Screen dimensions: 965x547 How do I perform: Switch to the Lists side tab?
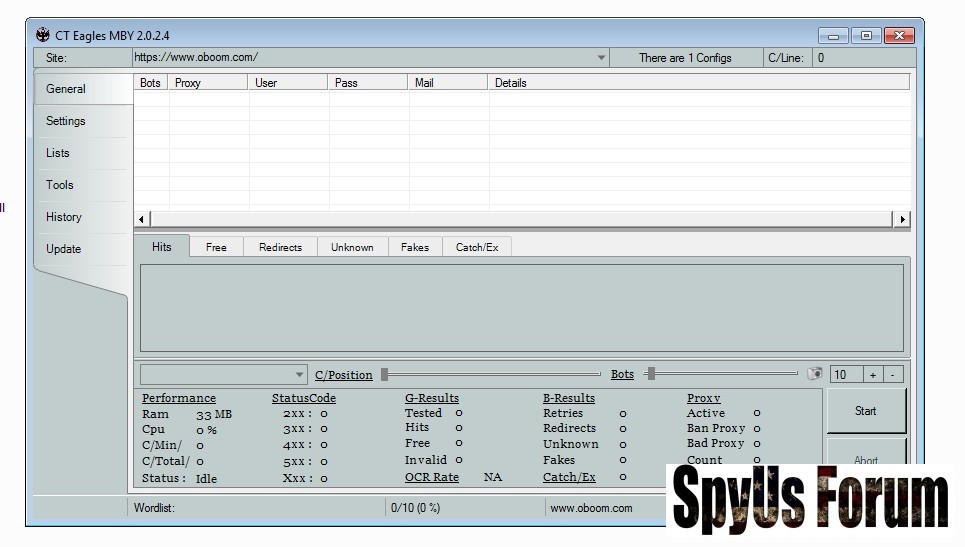[58, 153]
